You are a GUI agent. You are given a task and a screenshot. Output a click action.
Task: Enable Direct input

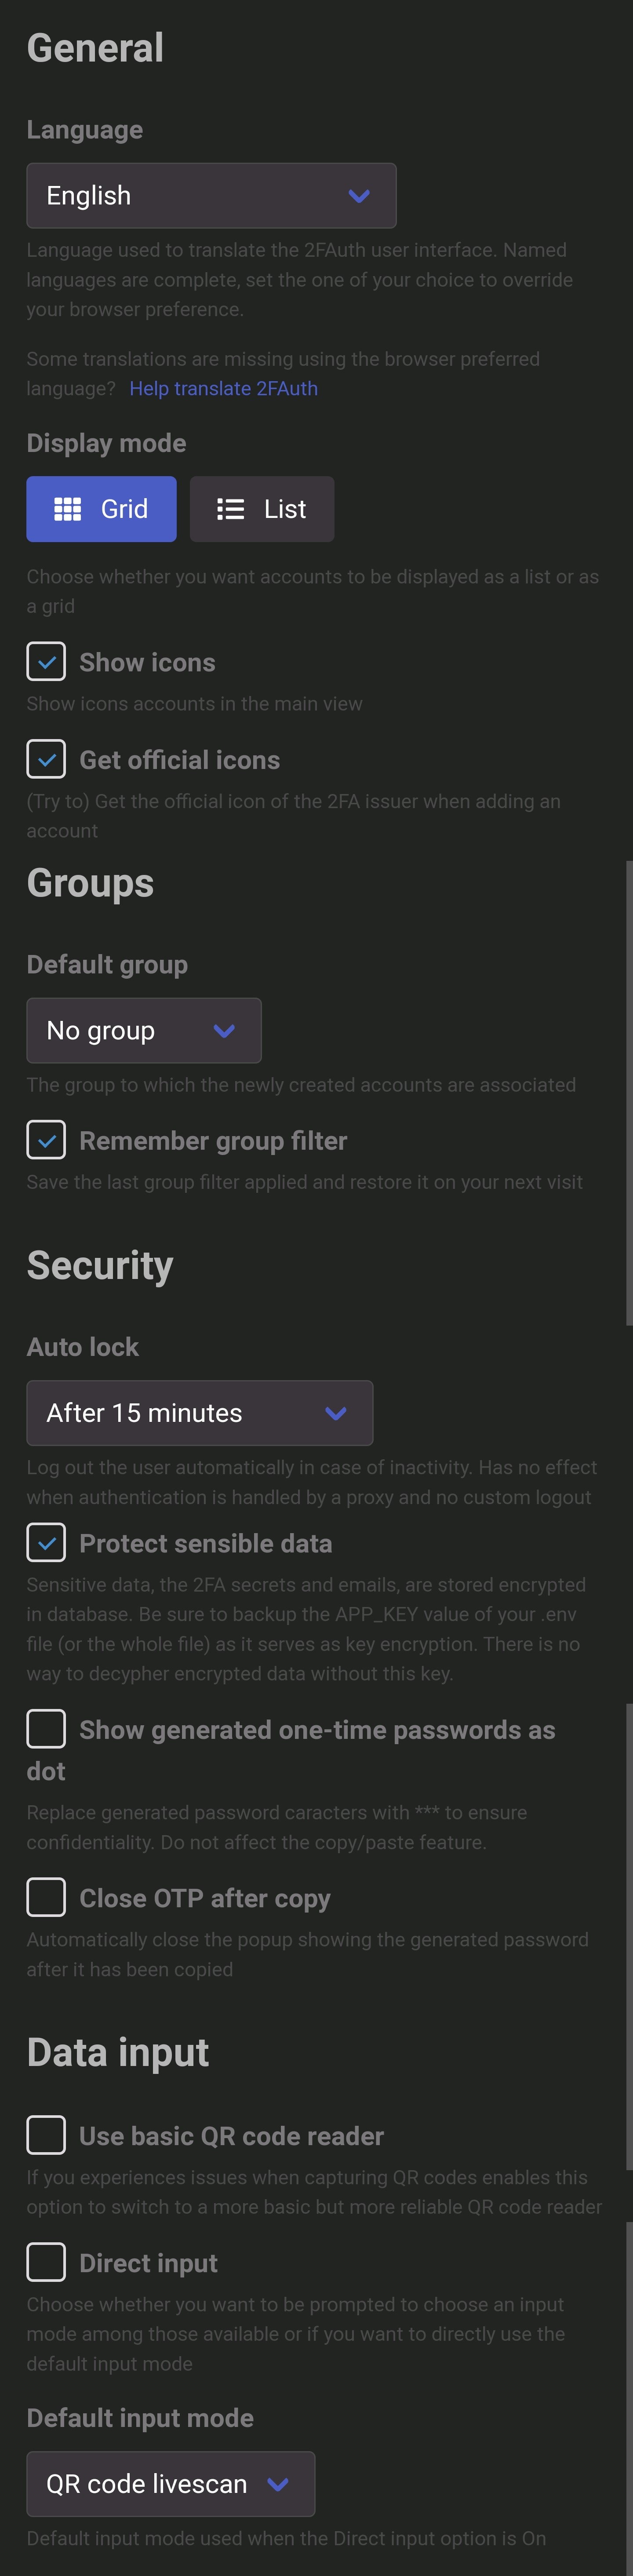46,2262
